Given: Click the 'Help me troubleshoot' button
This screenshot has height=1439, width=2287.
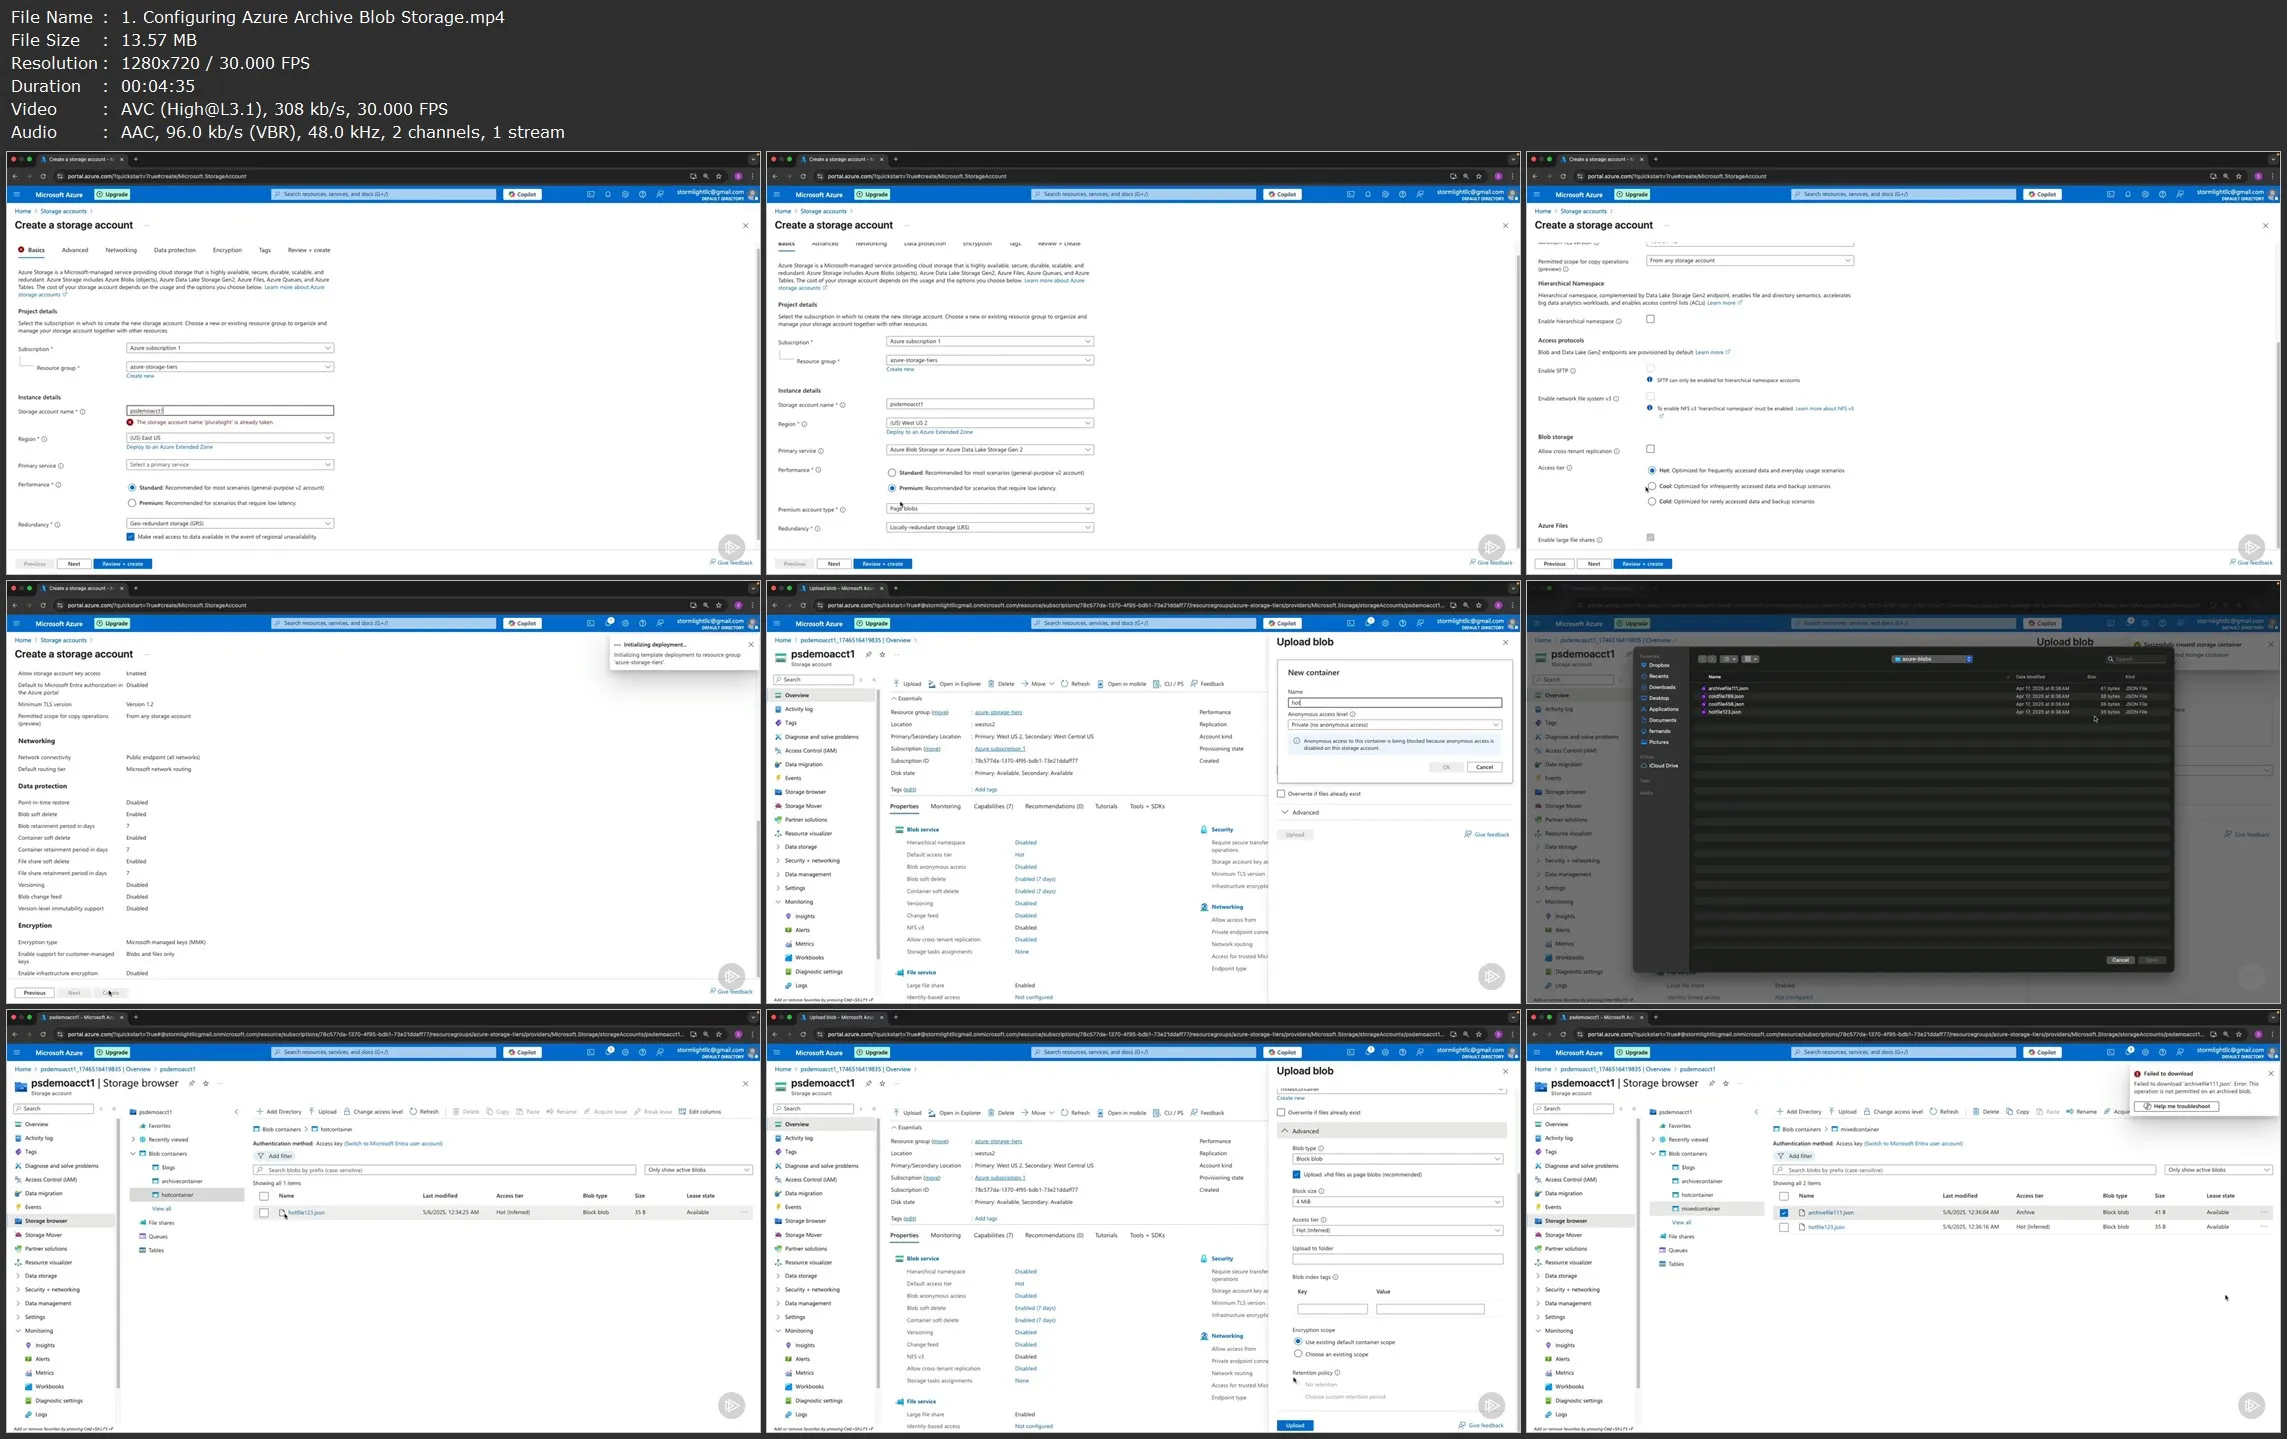Looking at the screenshot, I should click(2176, 1106).
